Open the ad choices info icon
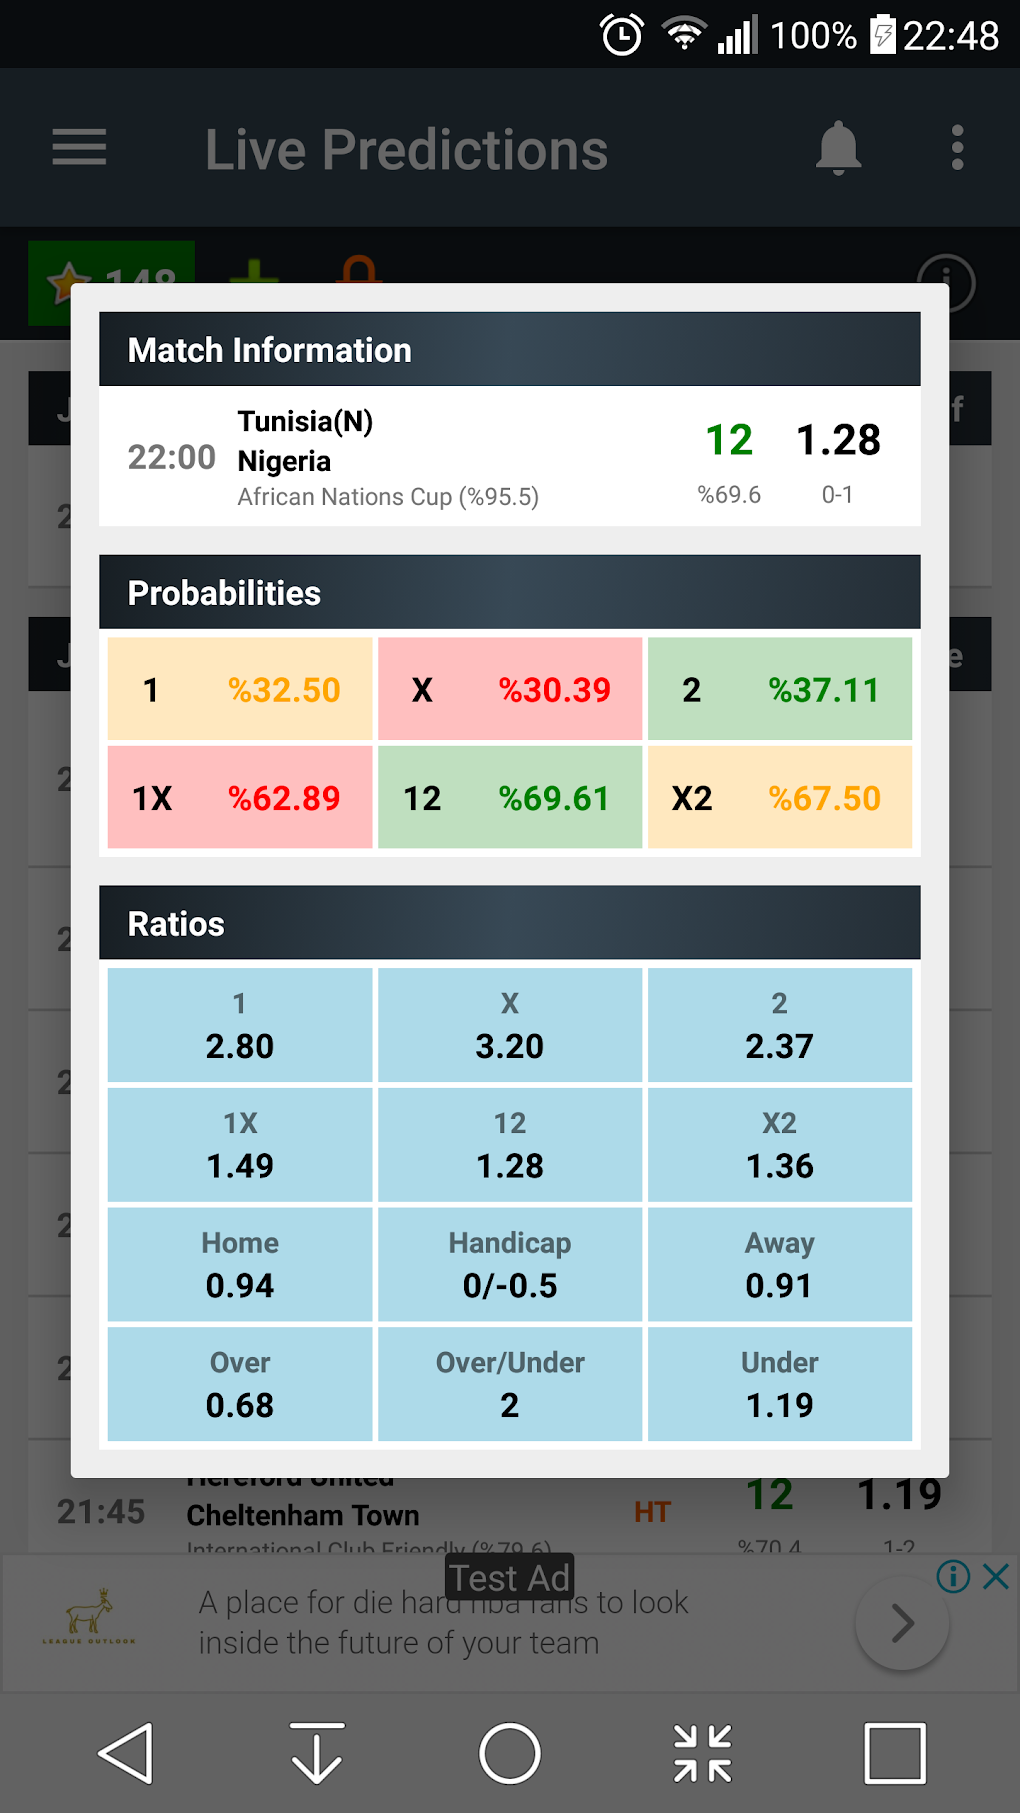The width and height of the screenshot is (1020, 1813). [953, 1577]
